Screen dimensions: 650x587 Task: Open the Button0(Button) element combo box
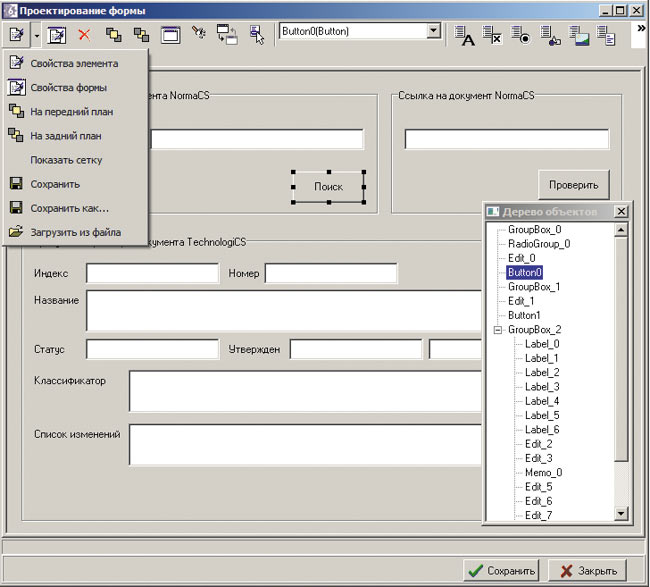click(x=433, y=32)
